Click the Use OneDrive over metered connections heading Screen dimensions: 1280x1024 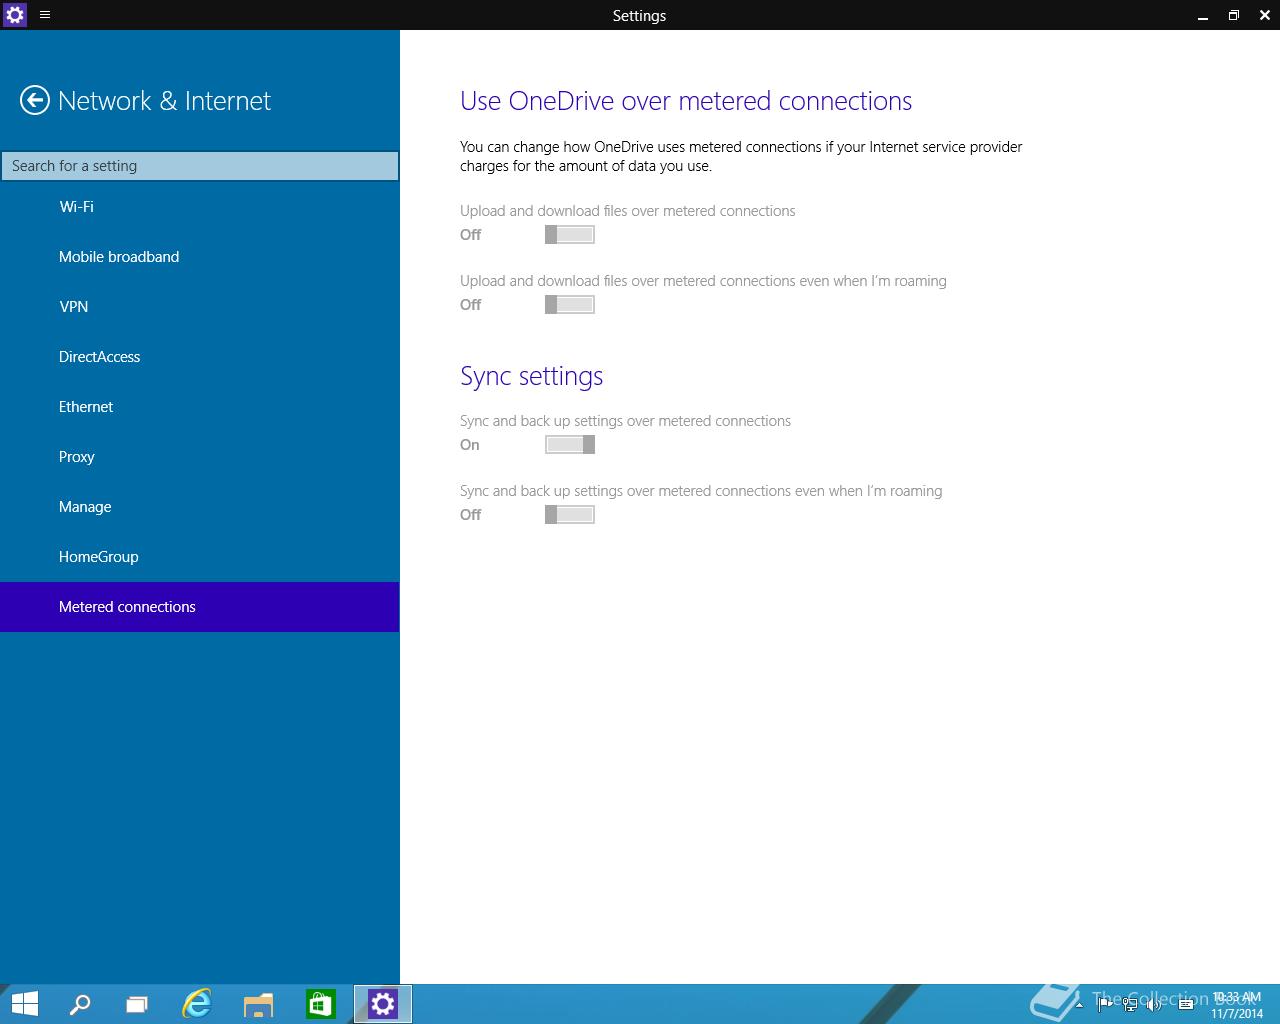686,101
